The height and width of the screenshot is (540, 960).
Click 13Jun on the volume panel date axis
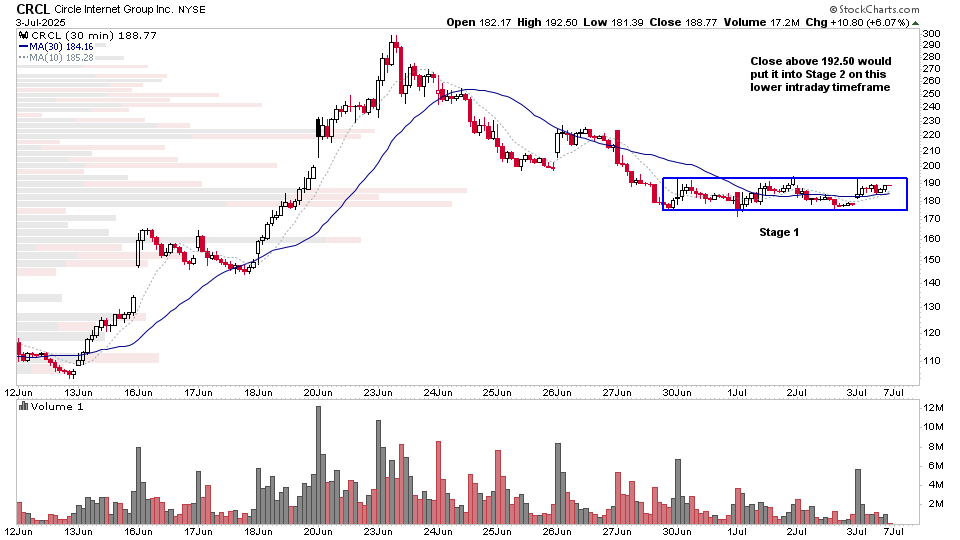coord(78,531)
